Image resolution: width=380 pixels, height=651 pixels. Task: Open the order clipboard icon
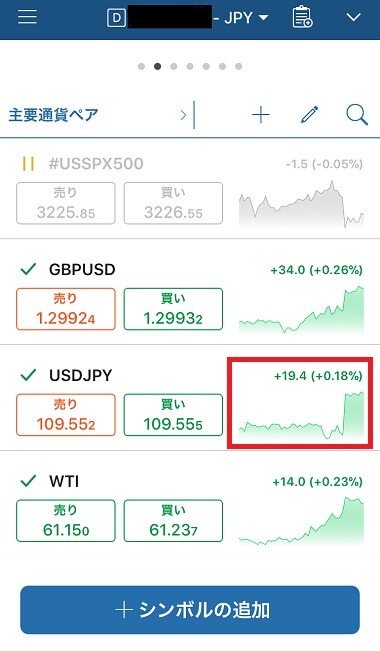302,17
